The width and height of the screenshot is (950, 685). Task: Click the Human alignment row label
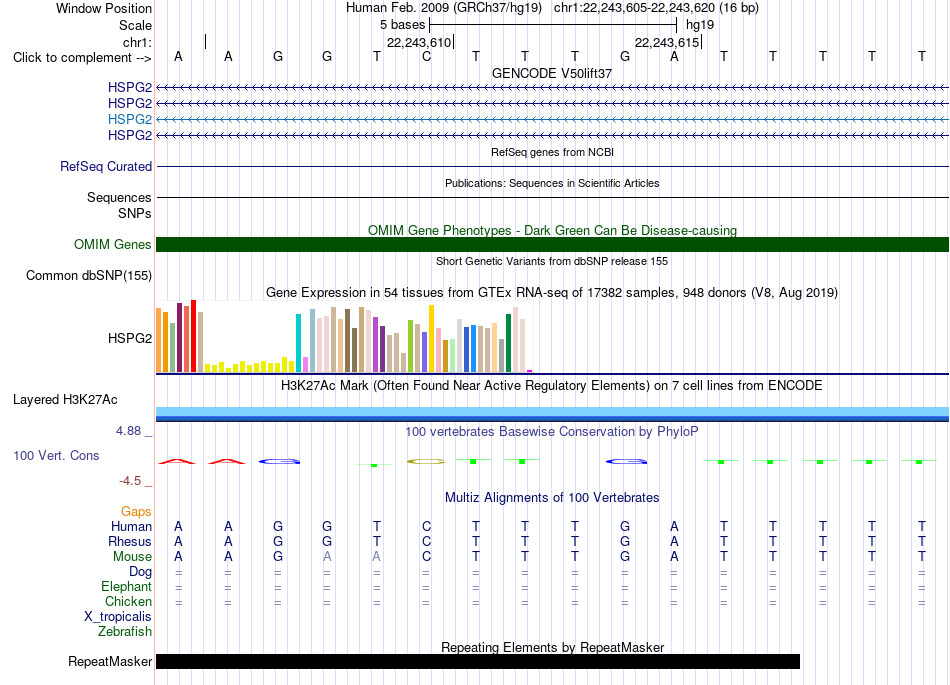pyautogui.click(x=131, y=526)
